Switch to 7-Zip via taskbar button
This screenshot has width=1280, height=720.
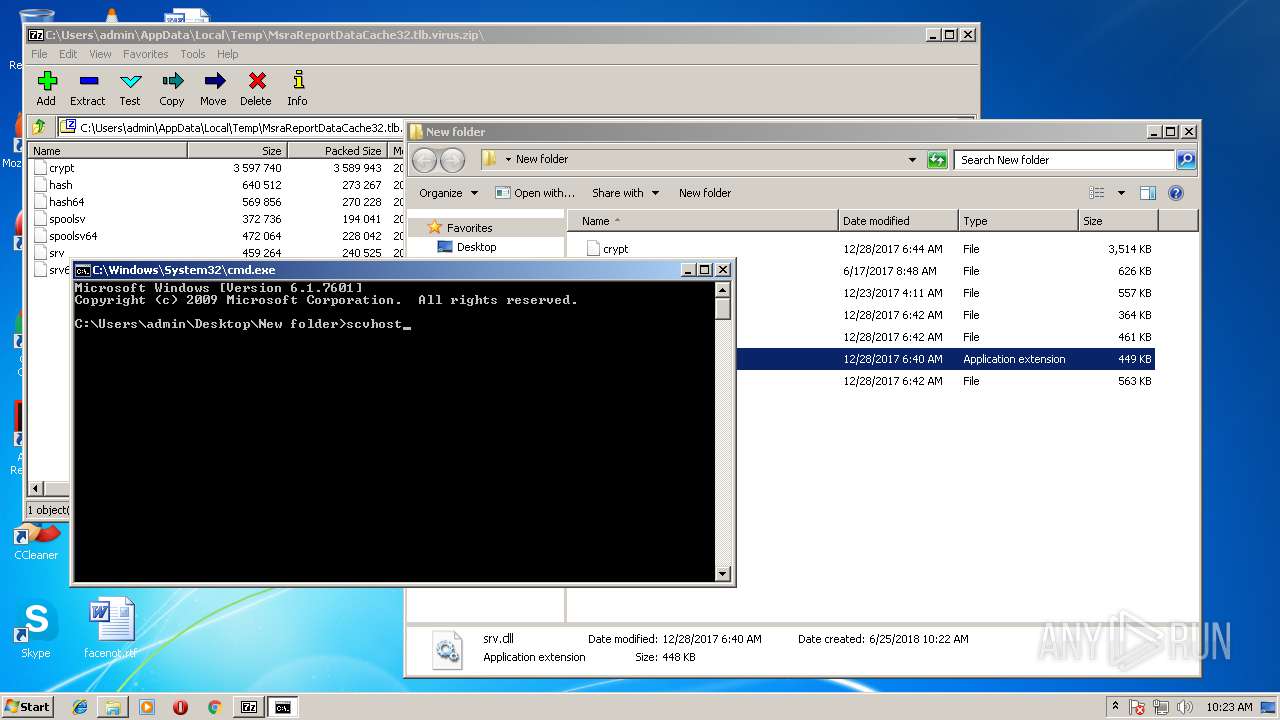coord(248,707)
